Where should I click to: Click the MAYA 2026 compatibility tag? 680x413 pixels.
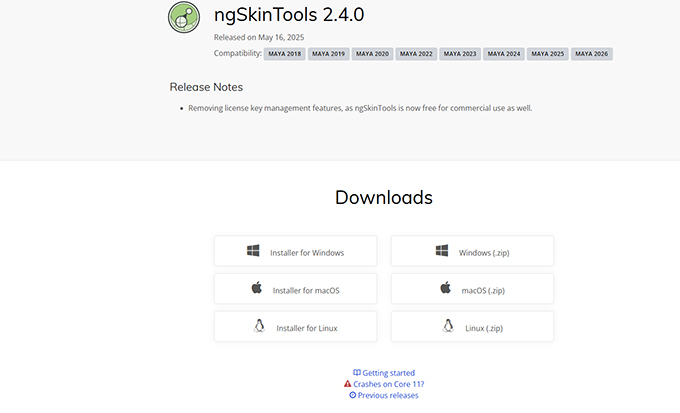point(592,54)
